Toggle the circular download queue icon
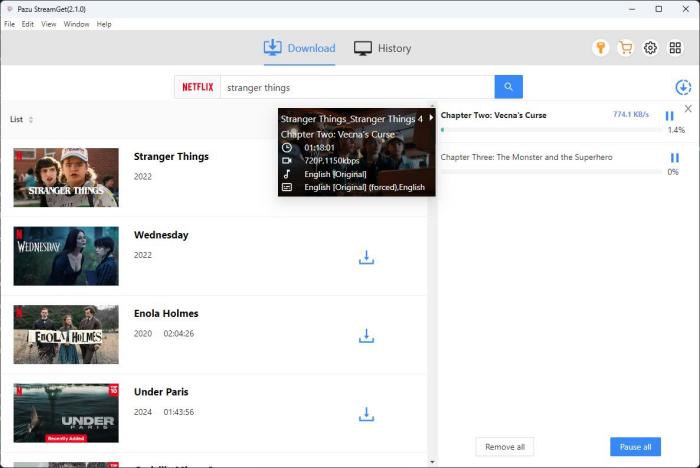The image size is (700, 468). (x=683, y=87)
